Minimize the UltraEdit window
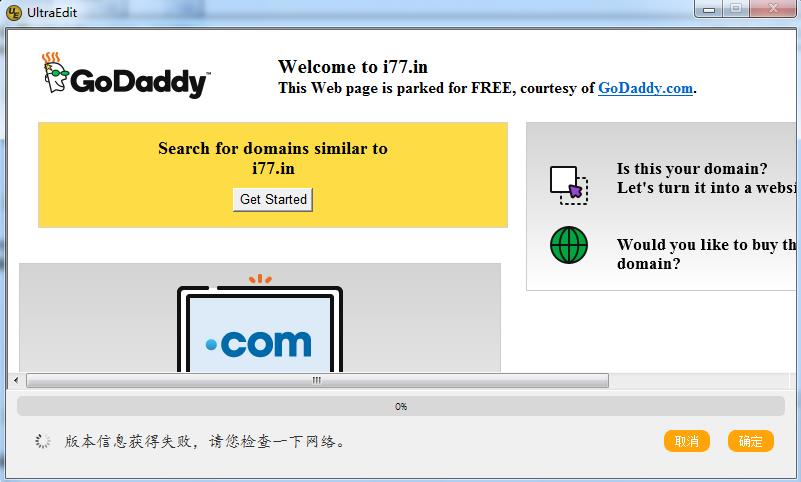 click(709, 9)
